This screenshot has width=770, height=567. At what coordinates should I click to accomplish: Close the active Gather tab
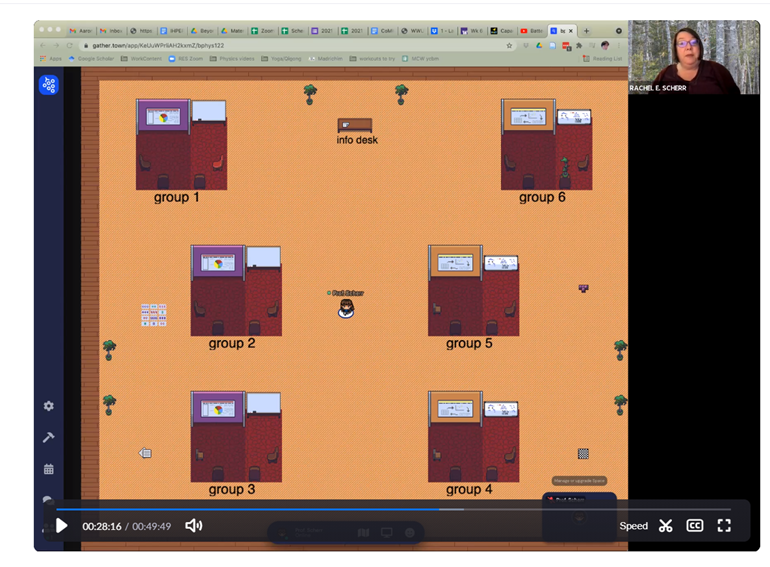tap(571, 30)
